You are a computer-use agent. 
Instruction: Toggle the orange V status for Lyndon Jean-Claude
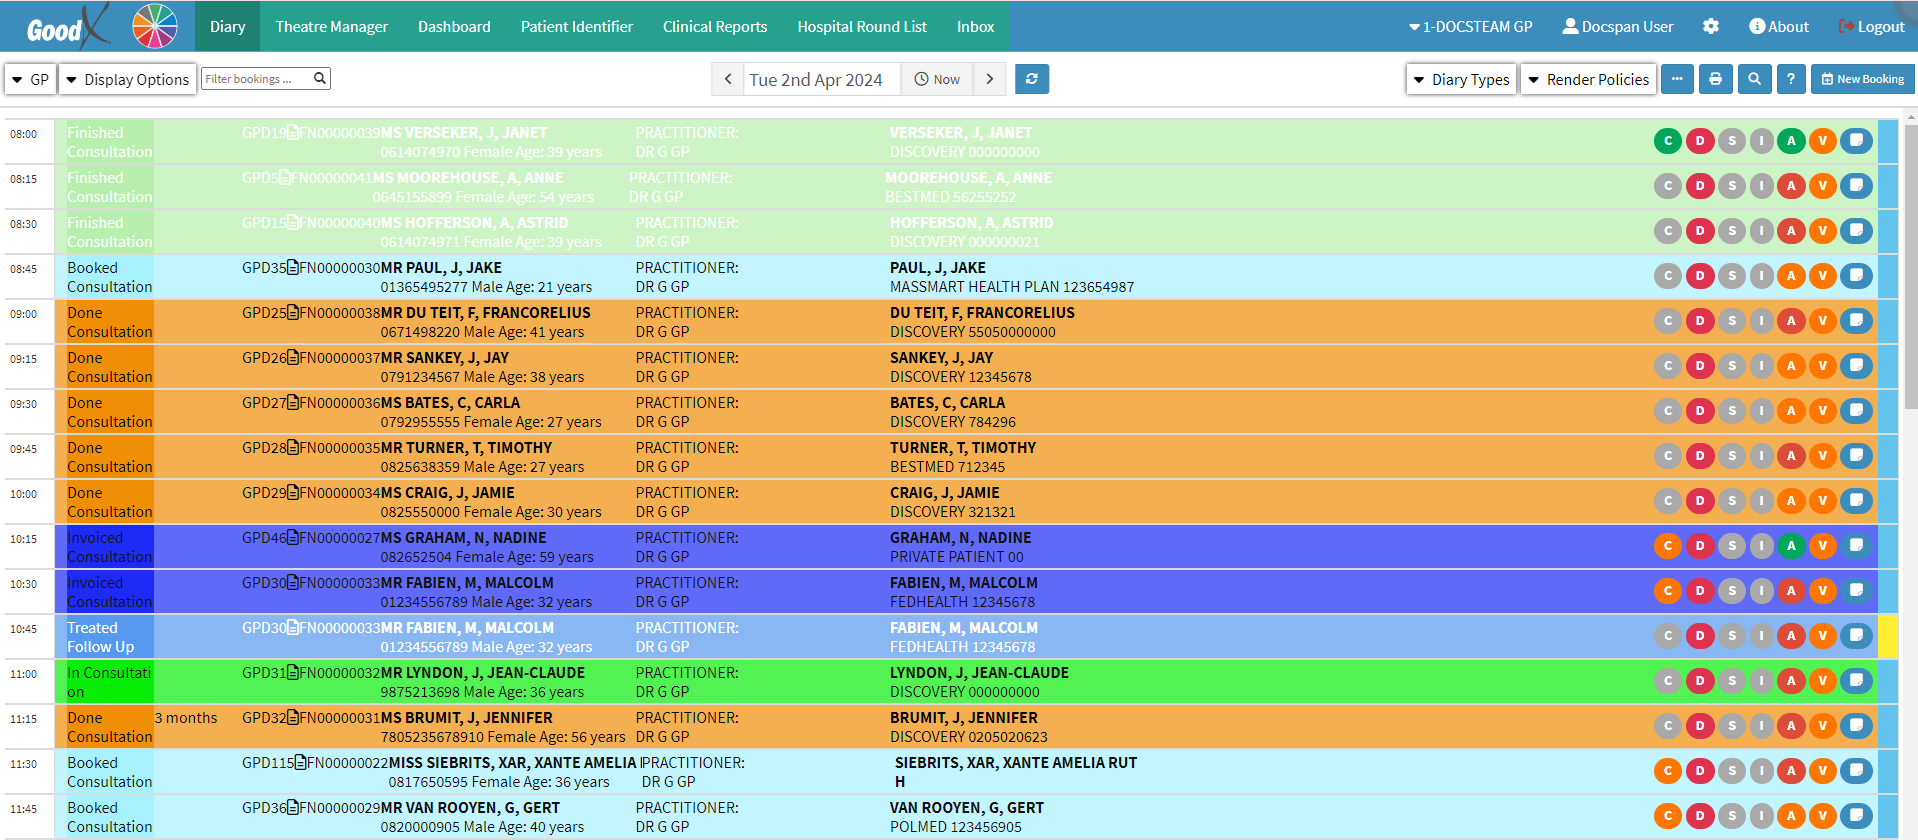1823,681
